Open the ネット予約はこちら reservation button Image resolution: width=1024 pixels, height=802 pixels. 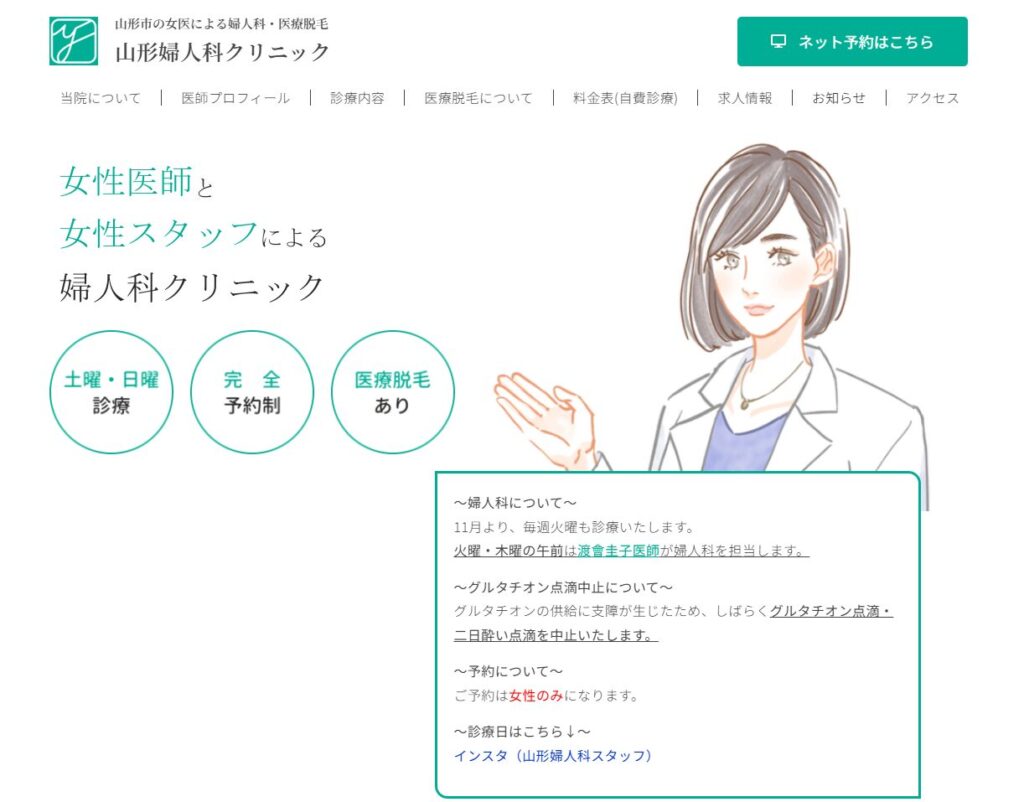[x=852, y=42]
